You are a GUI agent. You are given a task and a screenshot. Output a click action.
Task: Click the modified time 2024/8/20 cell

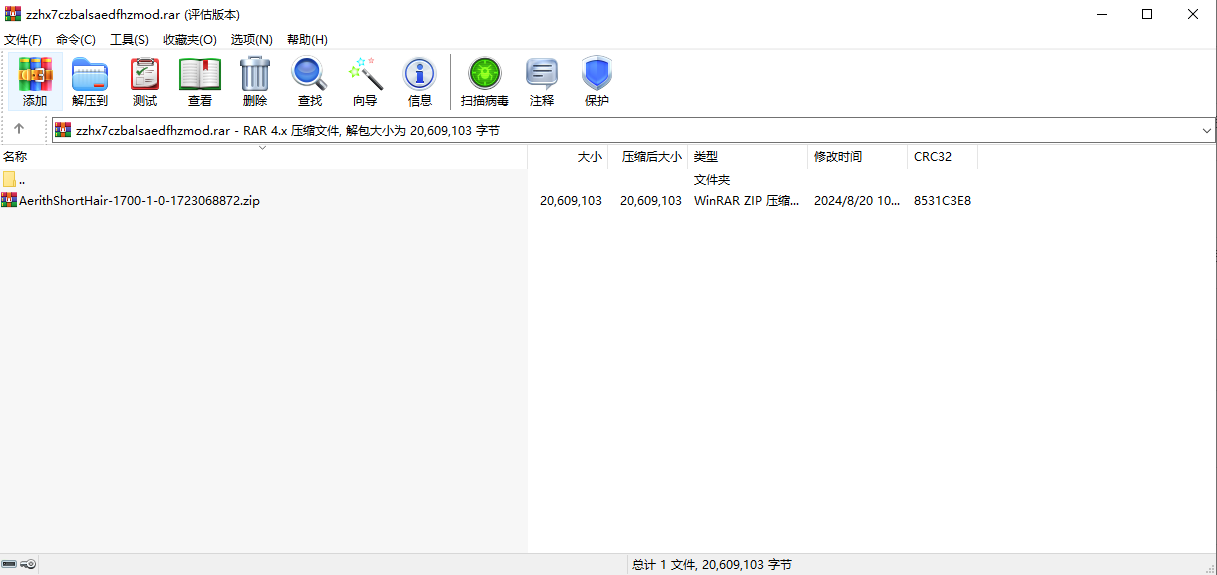click(x=856, y=200)
